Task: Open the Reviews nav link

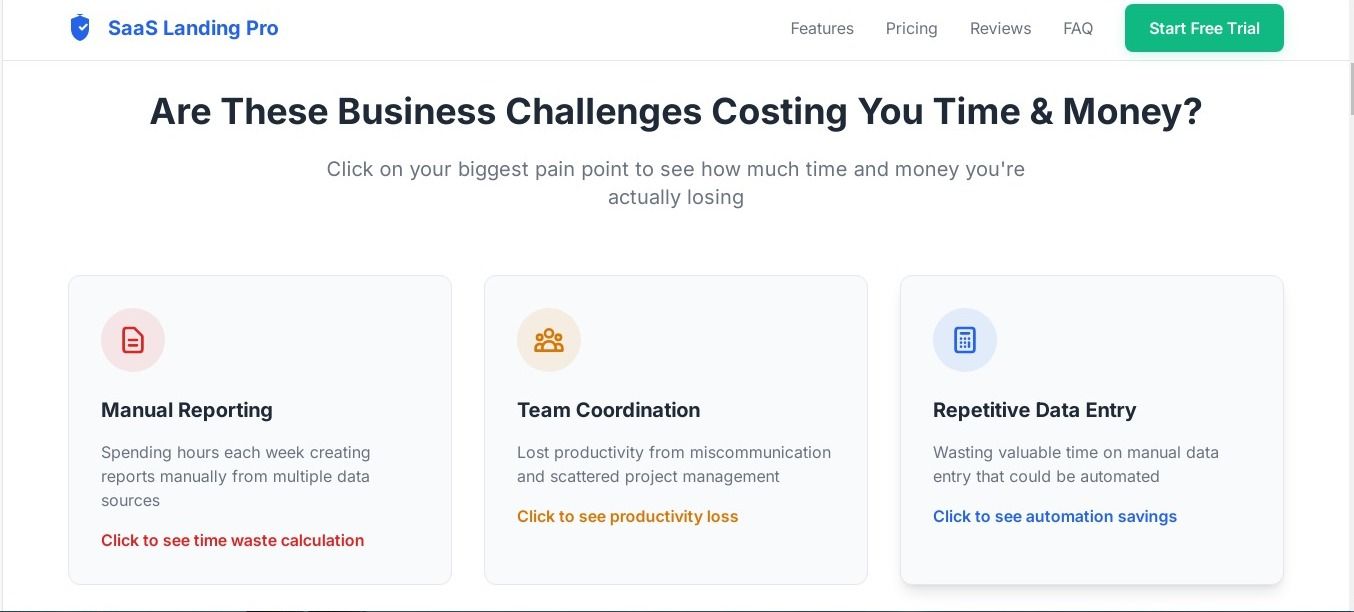Action: coord(1000,28)
